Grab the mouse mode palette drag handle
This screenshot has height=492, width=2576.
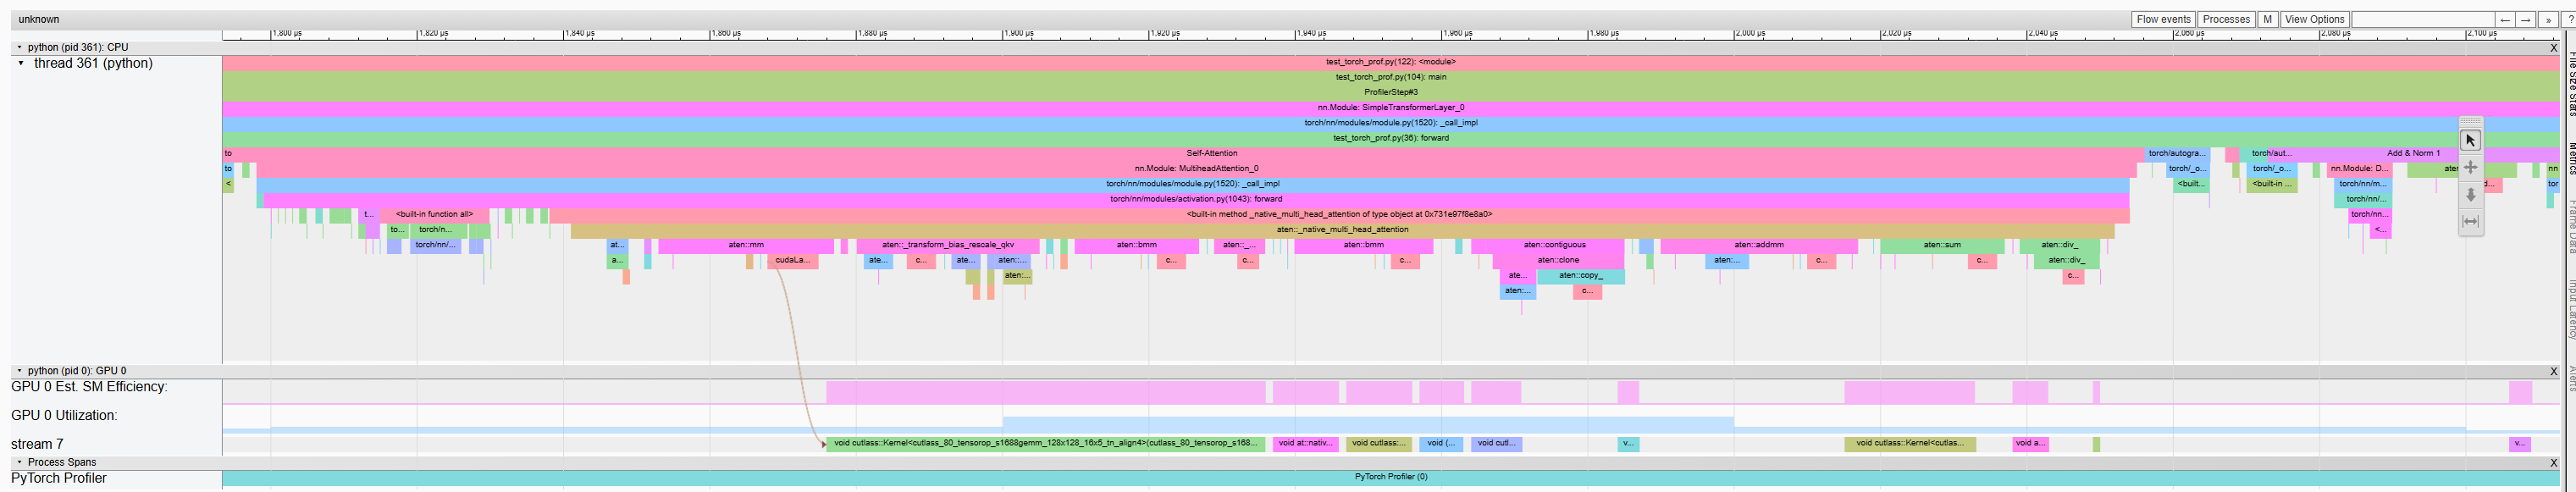coord(2470,122)
